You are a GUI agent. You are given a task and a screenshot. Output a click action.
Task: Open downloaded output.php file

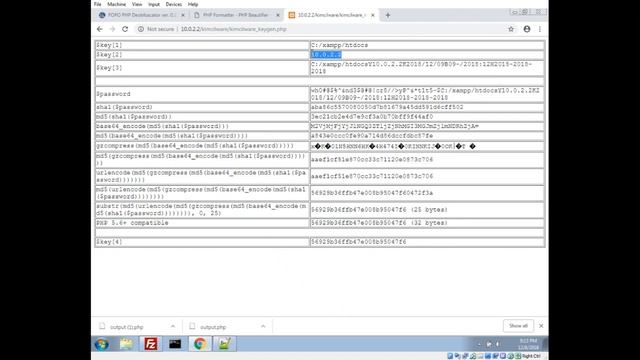click(213, 327)
